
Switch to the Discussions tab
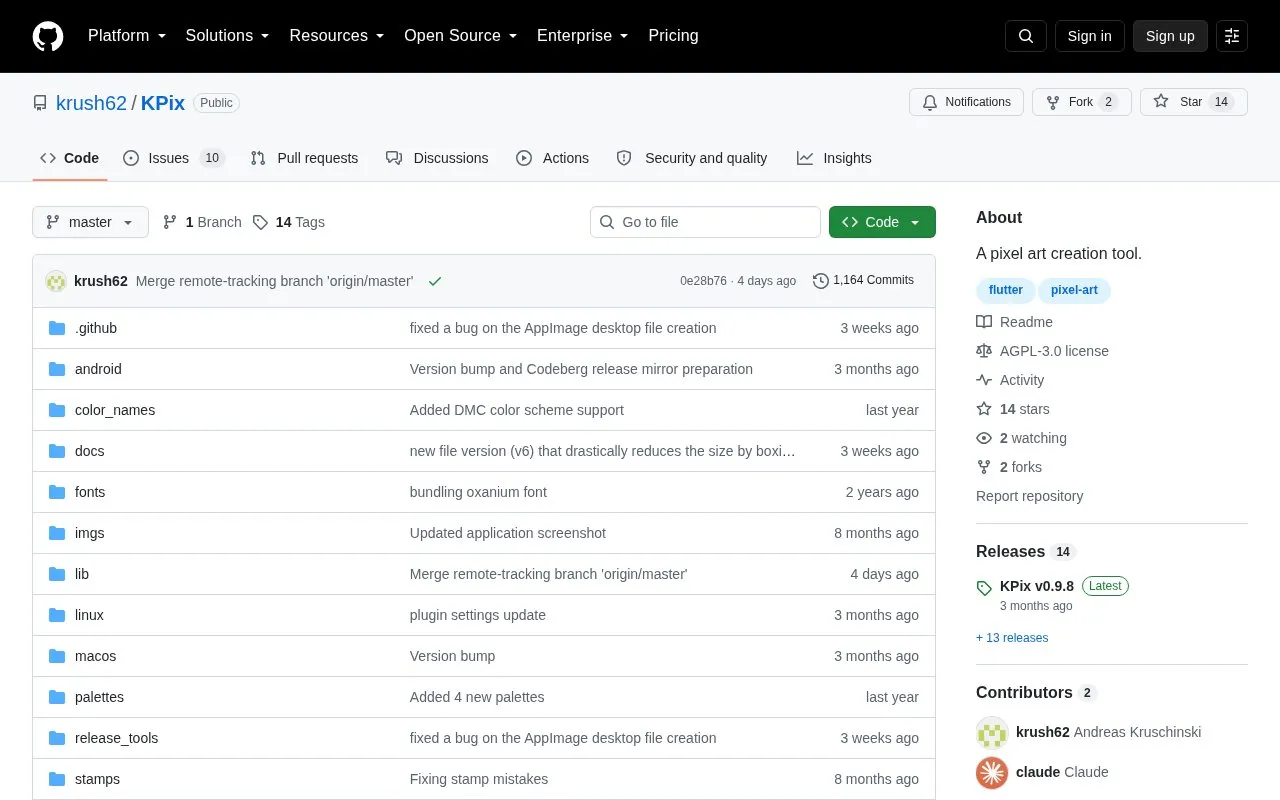pyautogui.click(x=437, y=158)
